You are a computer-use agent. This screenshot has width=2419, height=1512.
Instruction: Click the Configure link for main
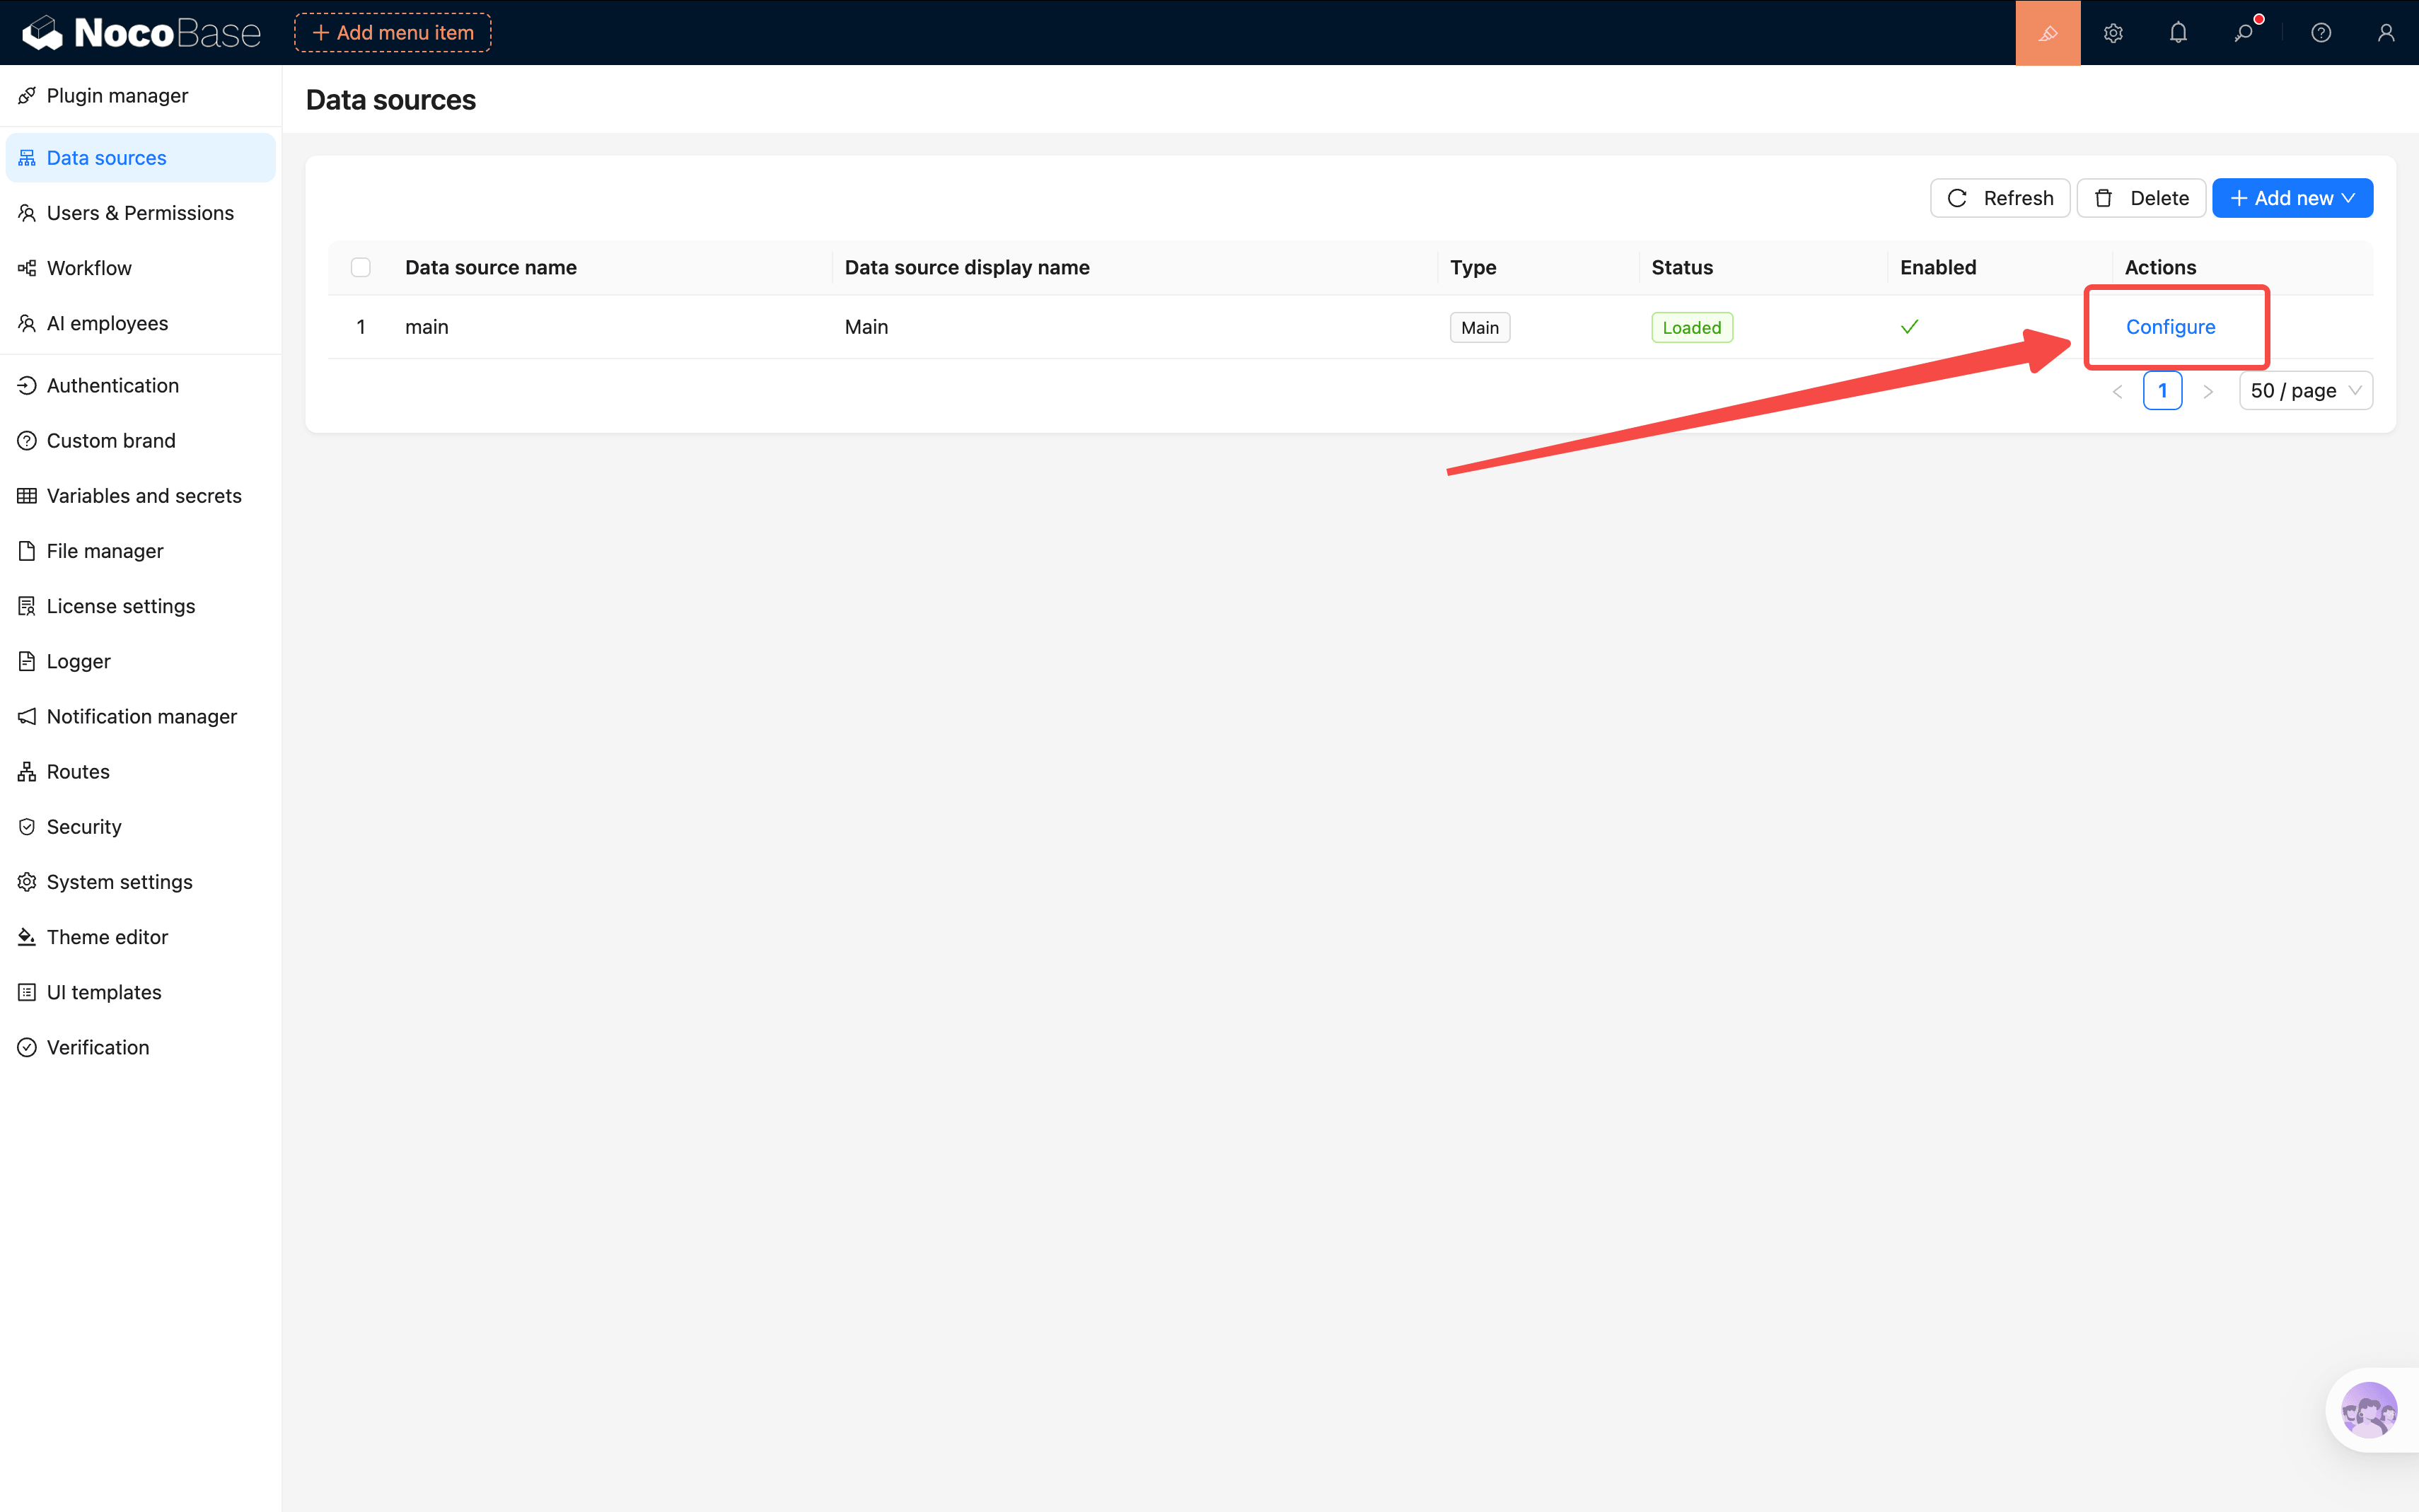click(2170, 327)
